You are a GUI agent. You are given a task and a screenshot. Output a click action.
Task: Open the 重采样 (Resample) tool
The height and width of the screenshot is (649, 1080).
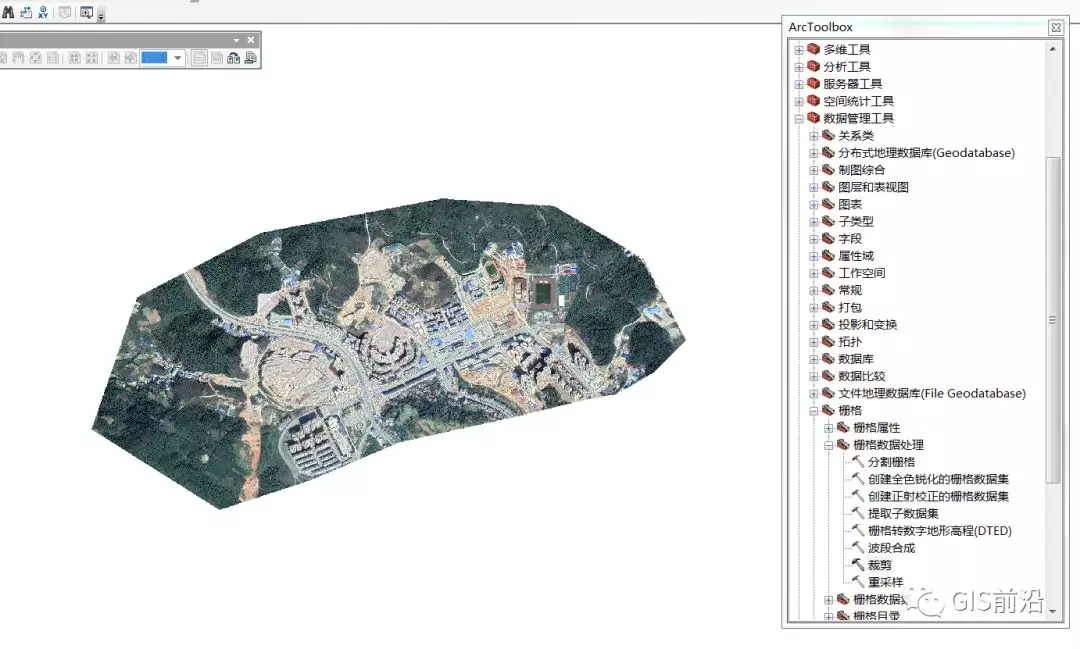coord(886,581)
